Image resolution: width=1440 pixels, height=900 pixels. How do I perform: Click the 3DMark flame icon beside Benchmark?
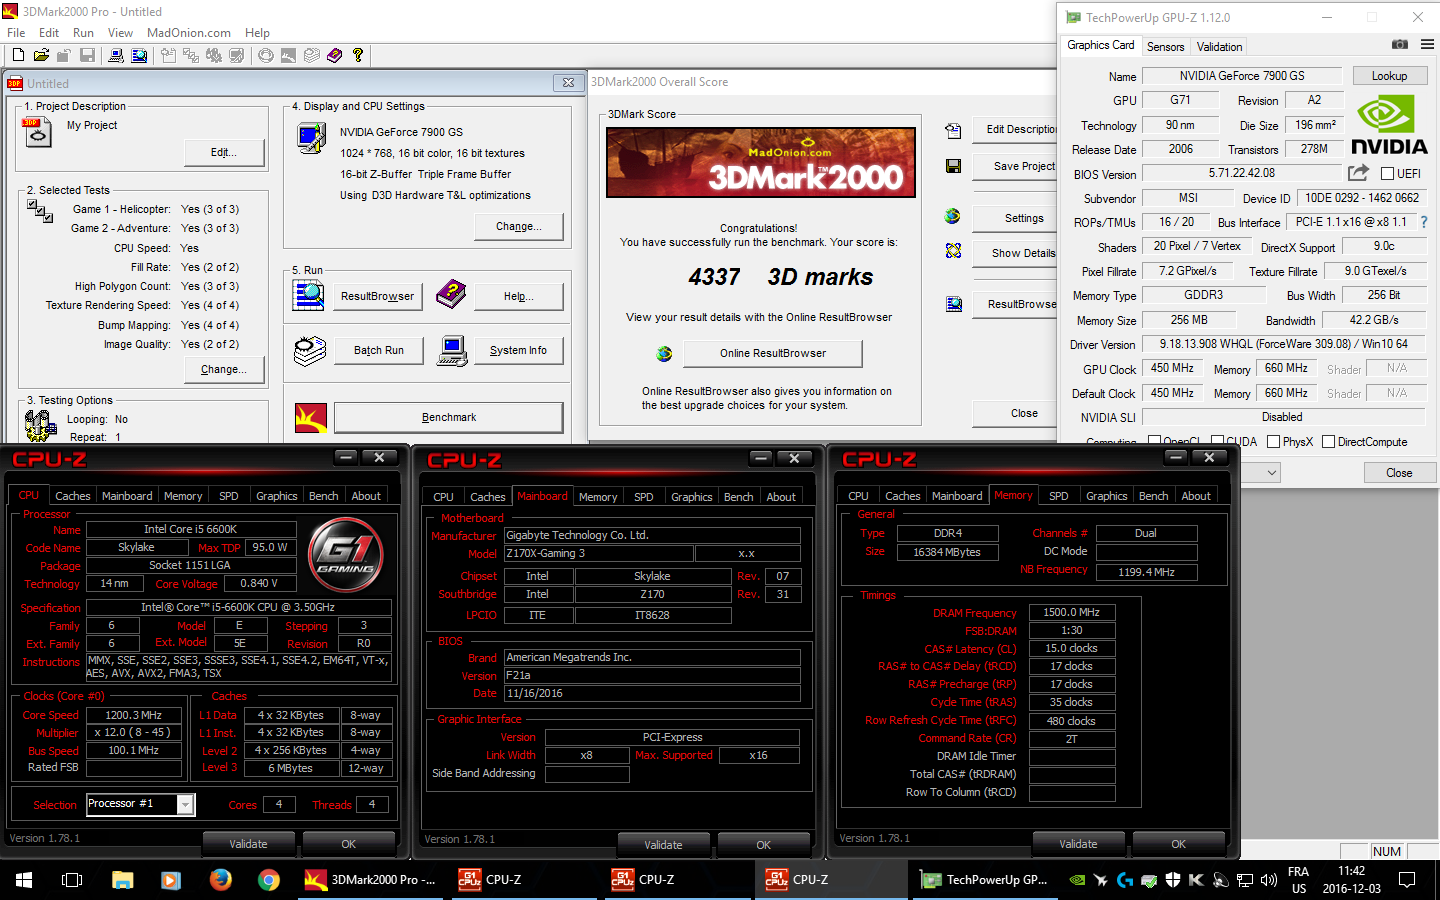pyautogui.click(x=311, y=417)
